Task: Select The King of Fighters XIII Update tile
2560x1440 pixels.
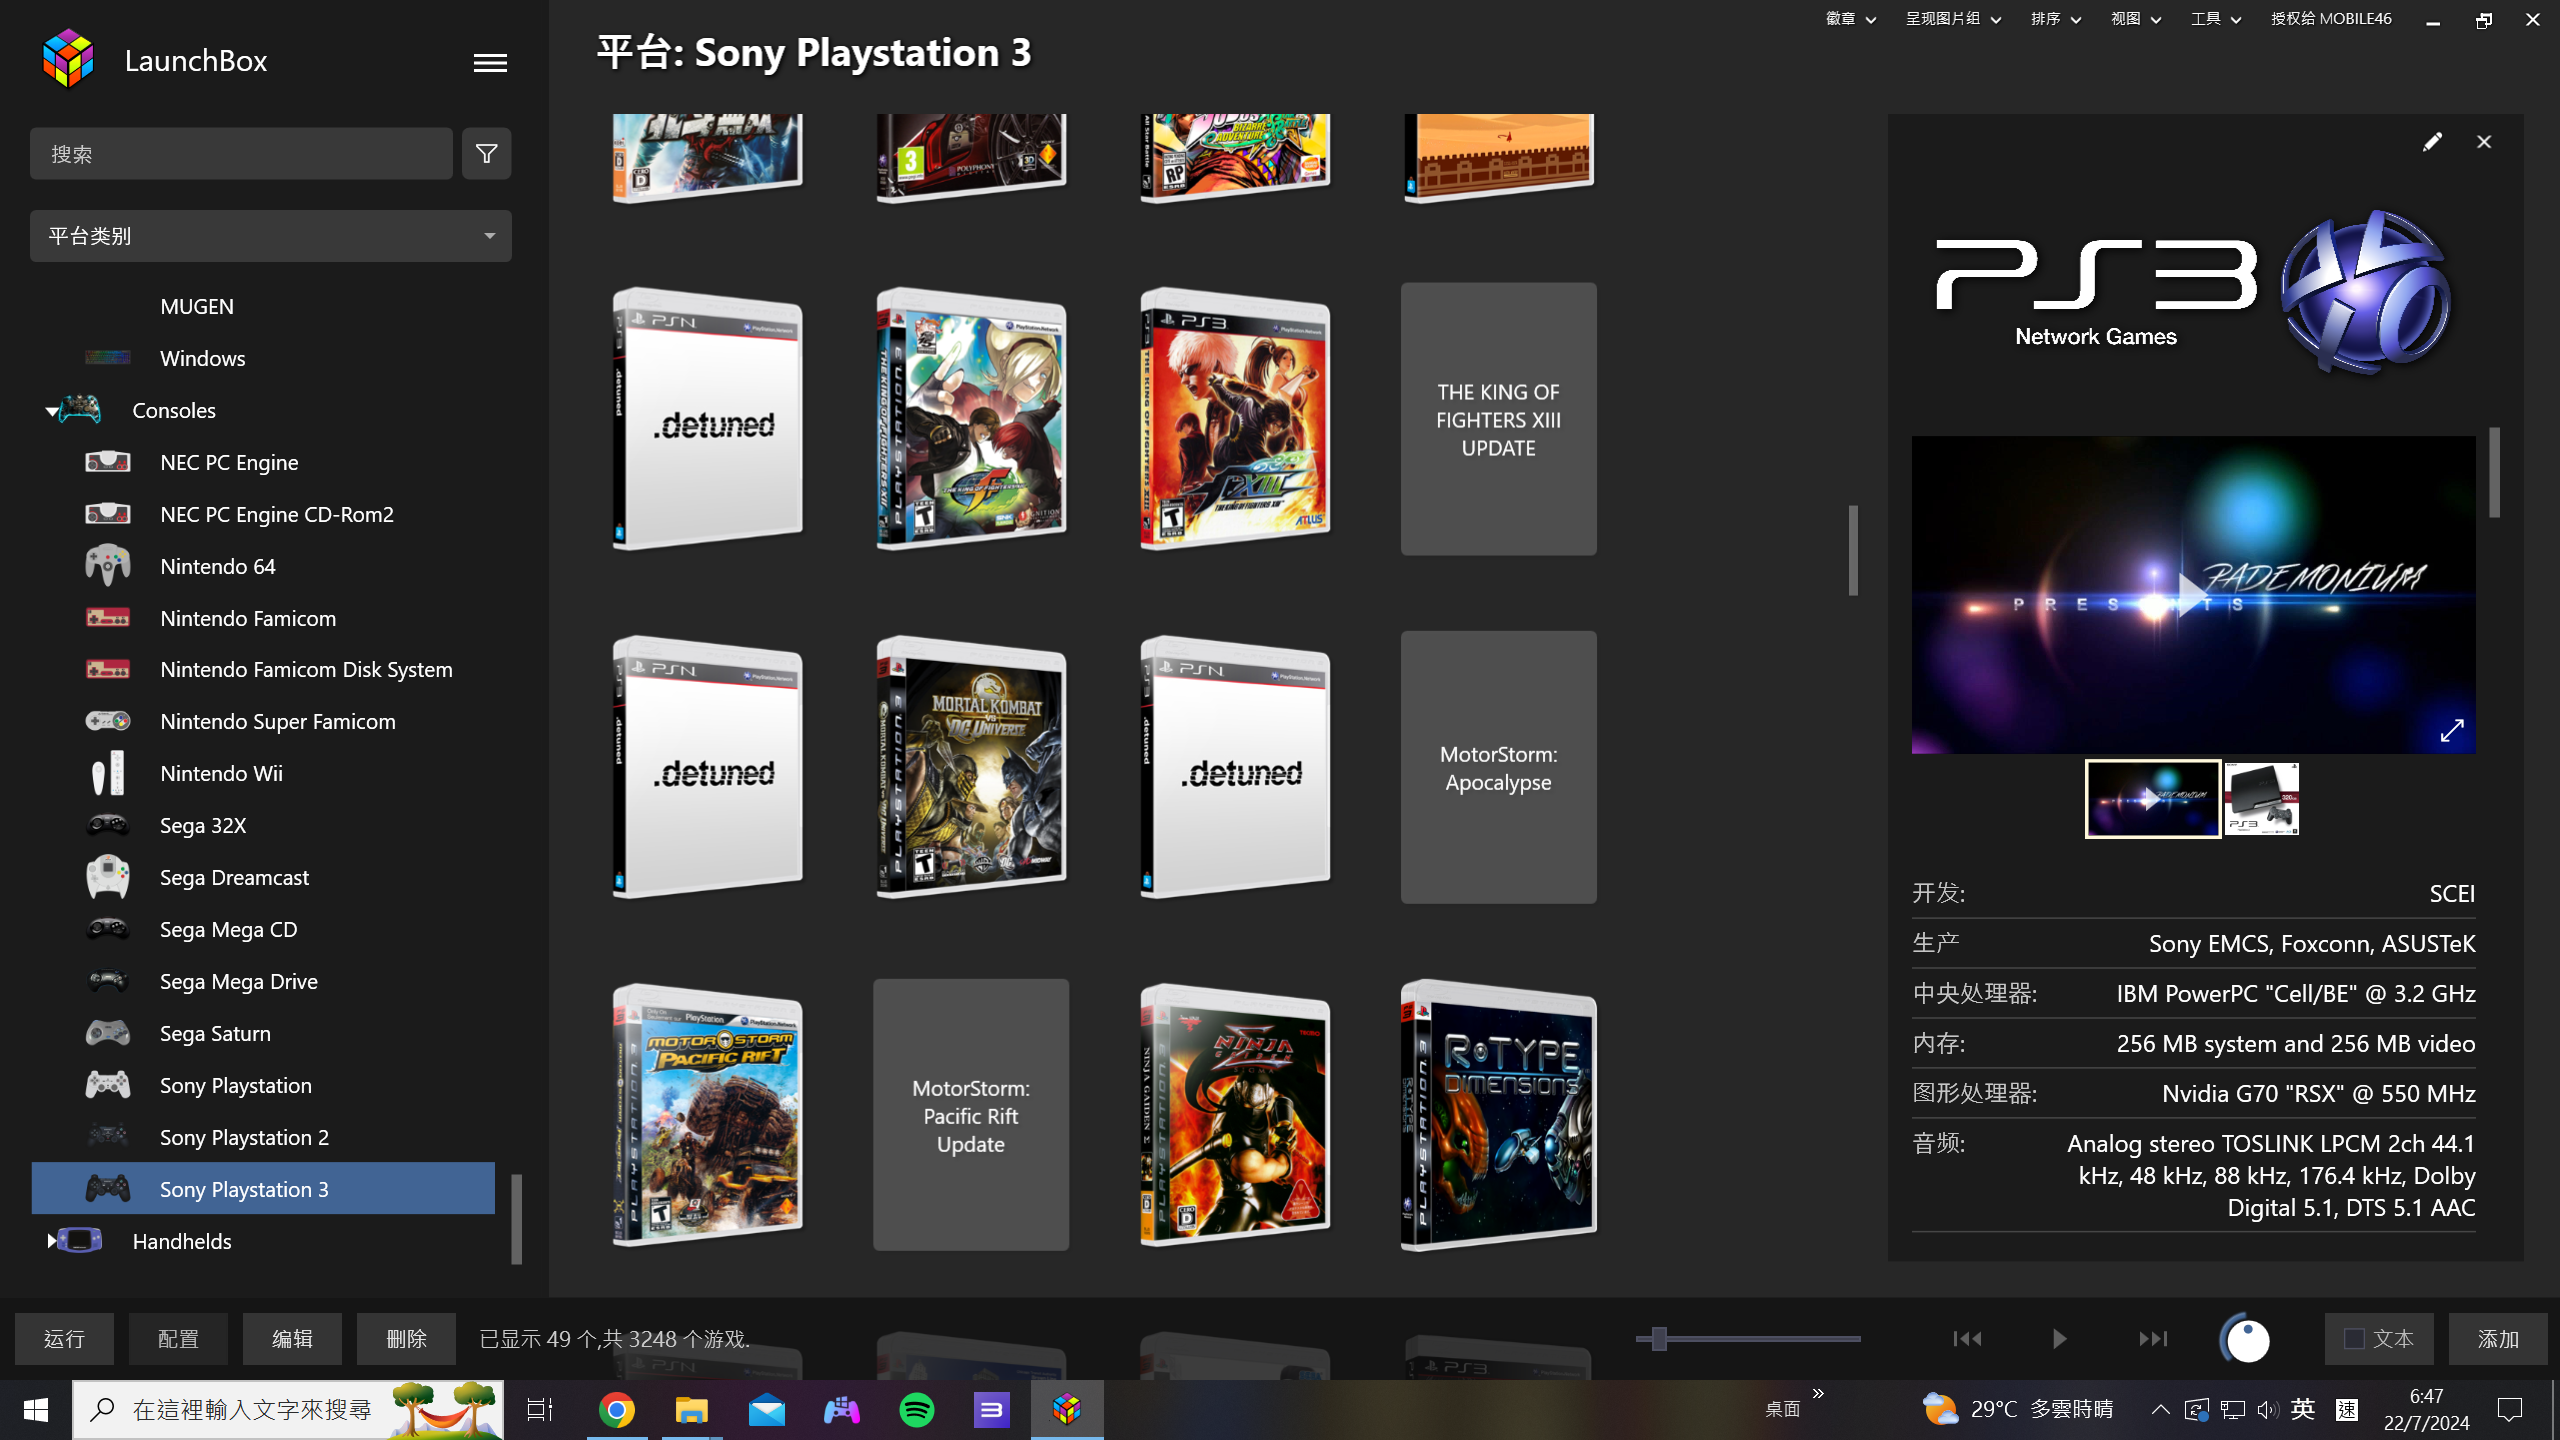Action: click(1498, 419)
